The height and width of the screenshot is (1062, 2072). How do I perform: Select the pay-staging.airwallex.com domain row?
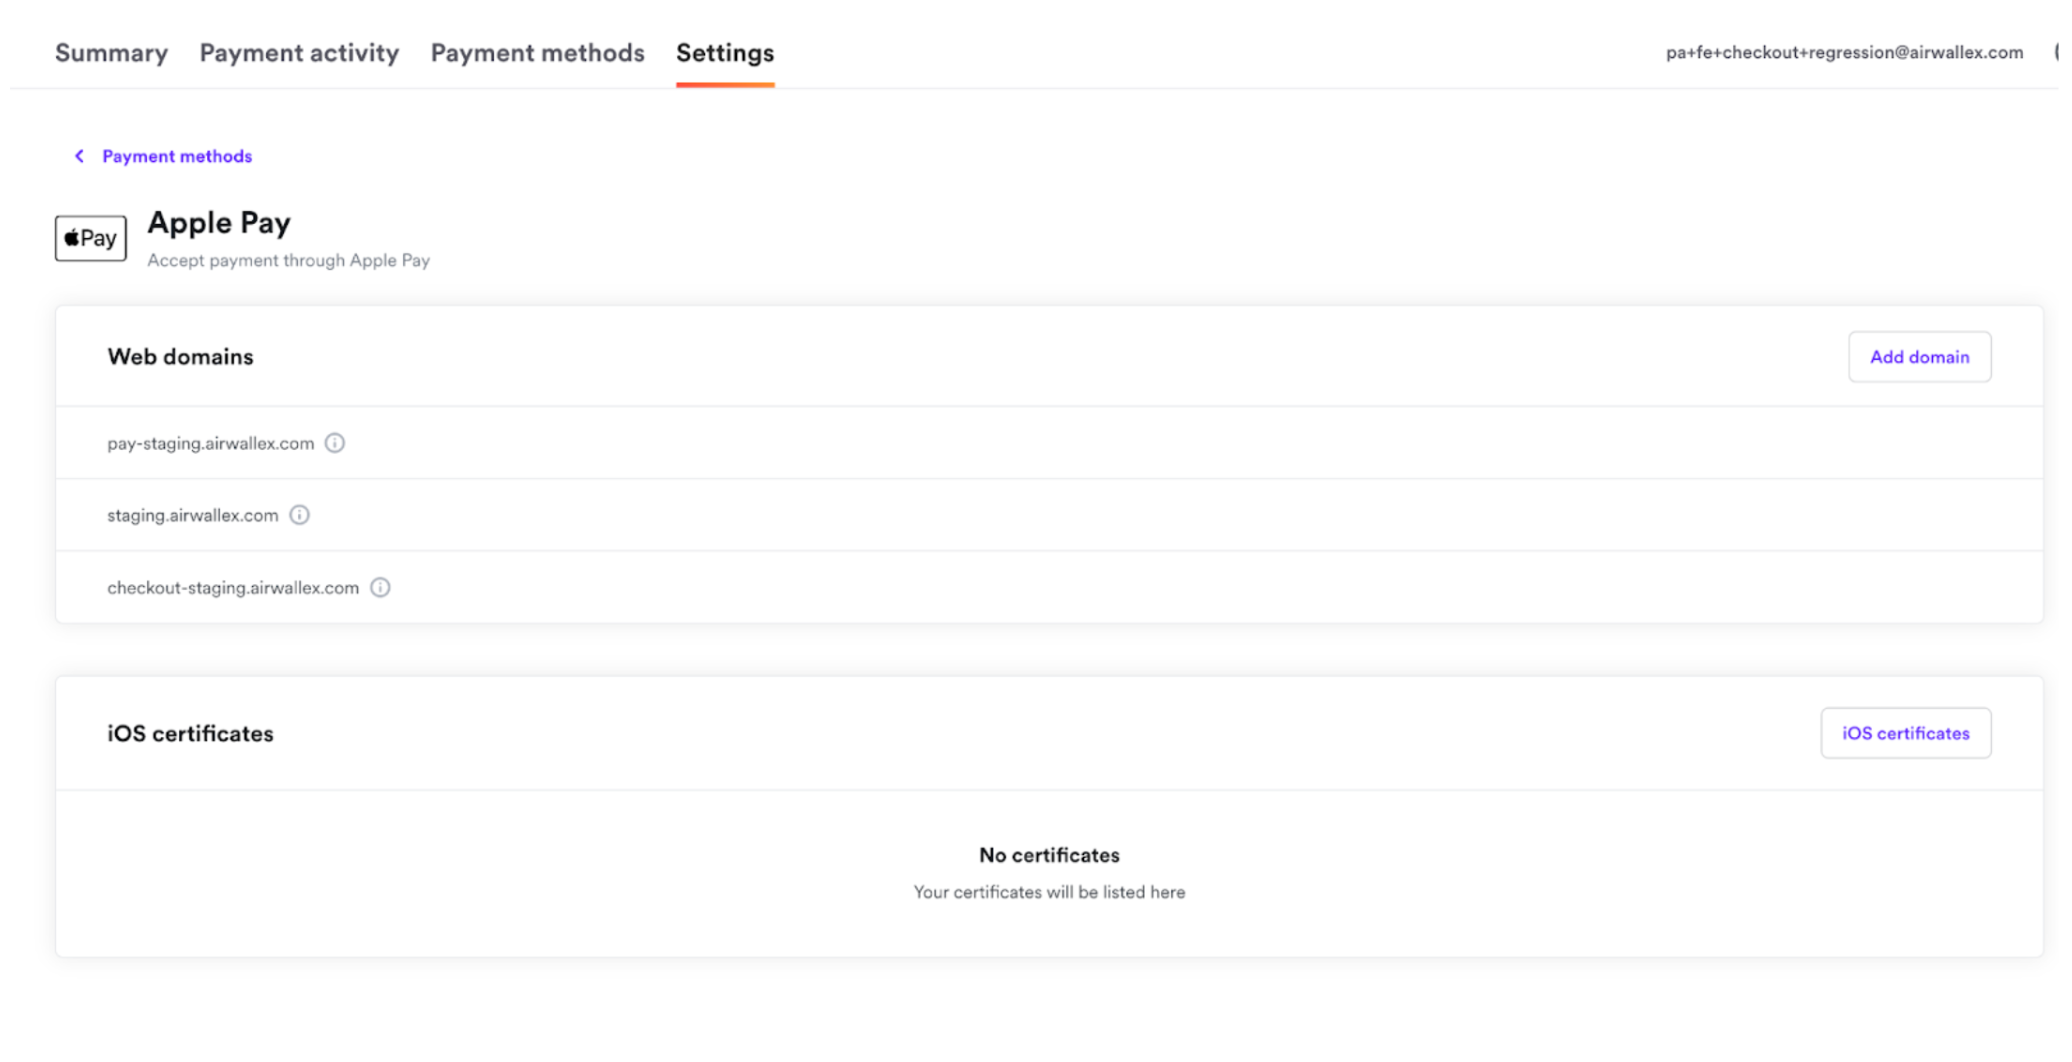210,442
